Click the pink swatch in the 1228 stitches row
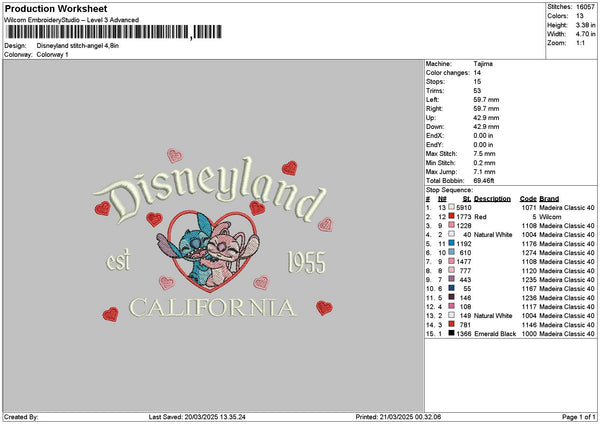 [452, 225]
